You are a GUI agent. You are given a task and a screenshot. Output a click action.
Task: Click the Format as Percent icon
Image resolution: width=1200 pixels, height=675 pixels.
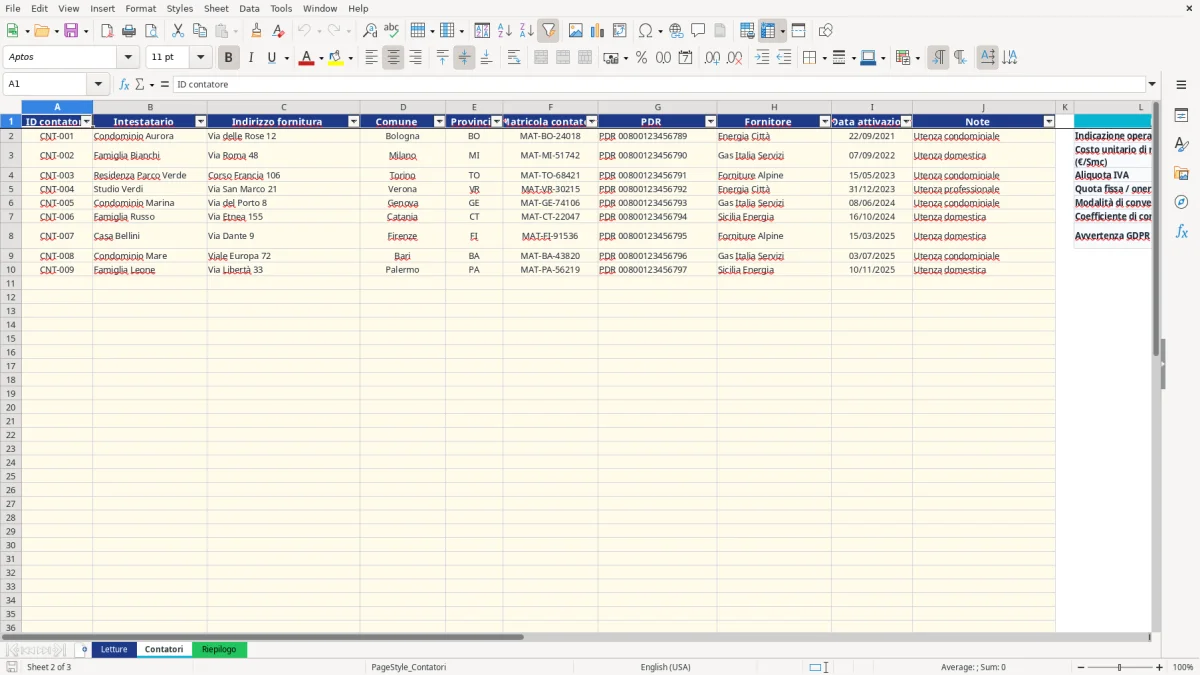pyautogui.click(x=641, y=58)
